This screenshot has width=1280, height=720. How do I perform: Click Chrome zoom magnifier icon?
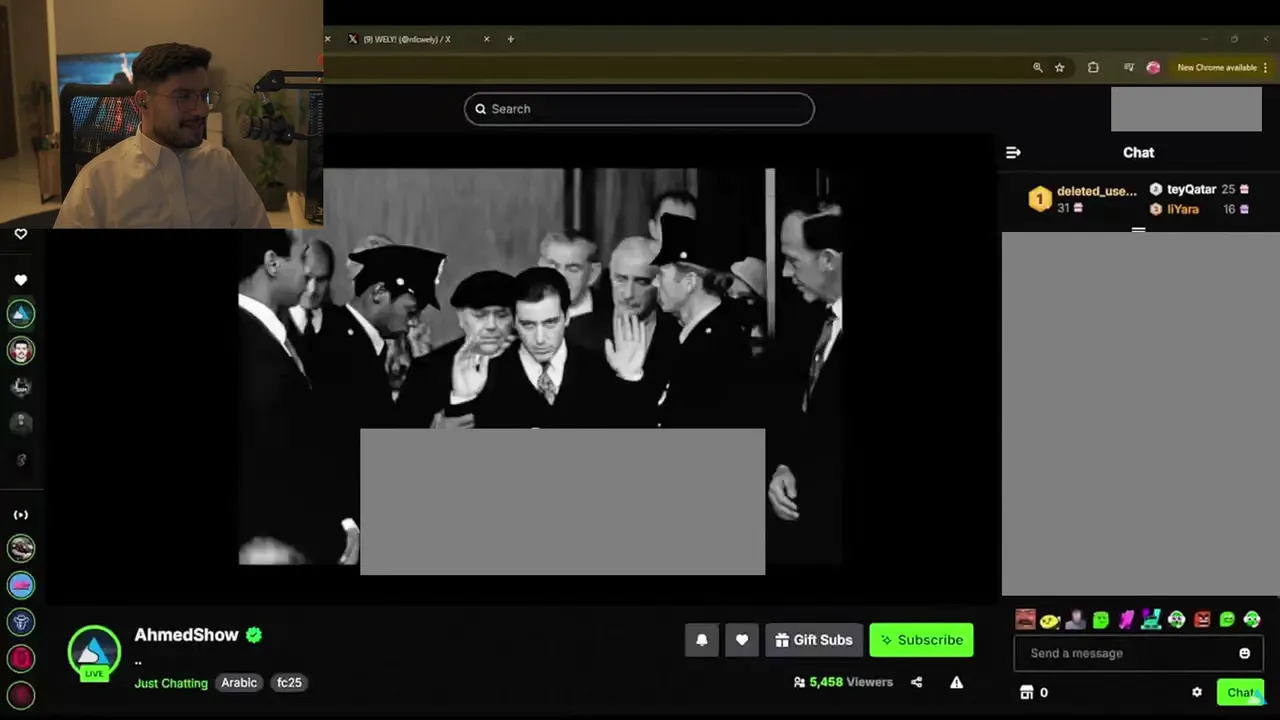click(x=1037, y=67)
